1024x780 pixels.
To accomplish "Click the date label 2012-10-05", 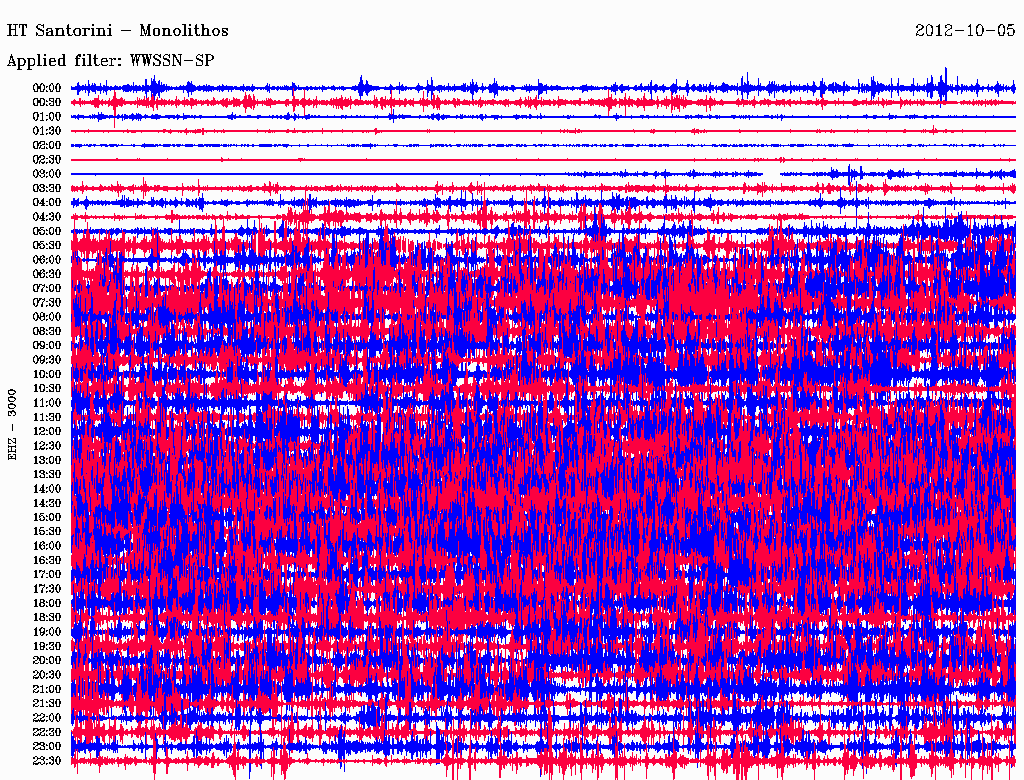I will [x=965, y=30].
